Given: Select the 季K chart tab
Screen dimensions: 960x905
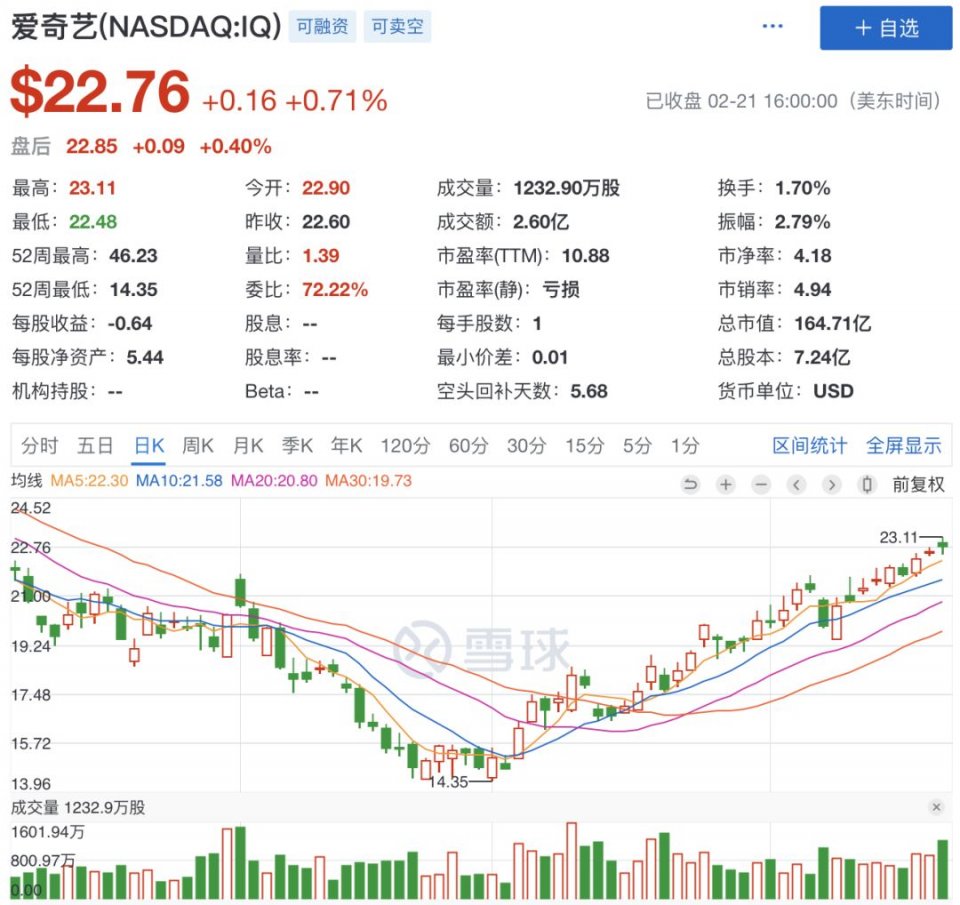Looking at the screenshot, I should 297,446.
